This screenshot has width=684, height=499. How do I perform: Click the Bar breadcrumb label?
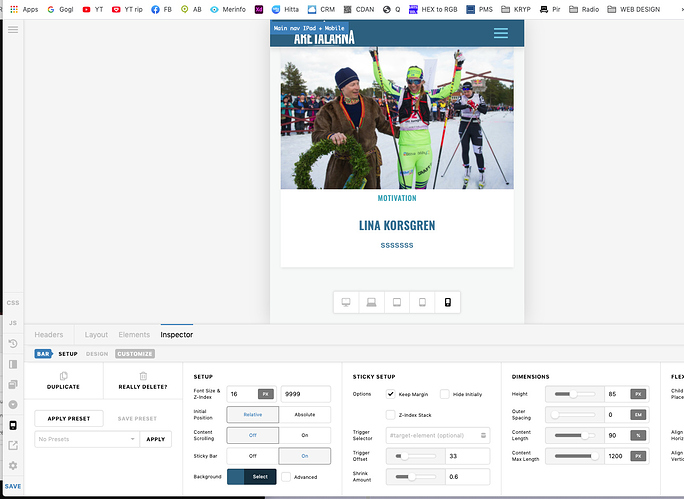pos(43,354)
